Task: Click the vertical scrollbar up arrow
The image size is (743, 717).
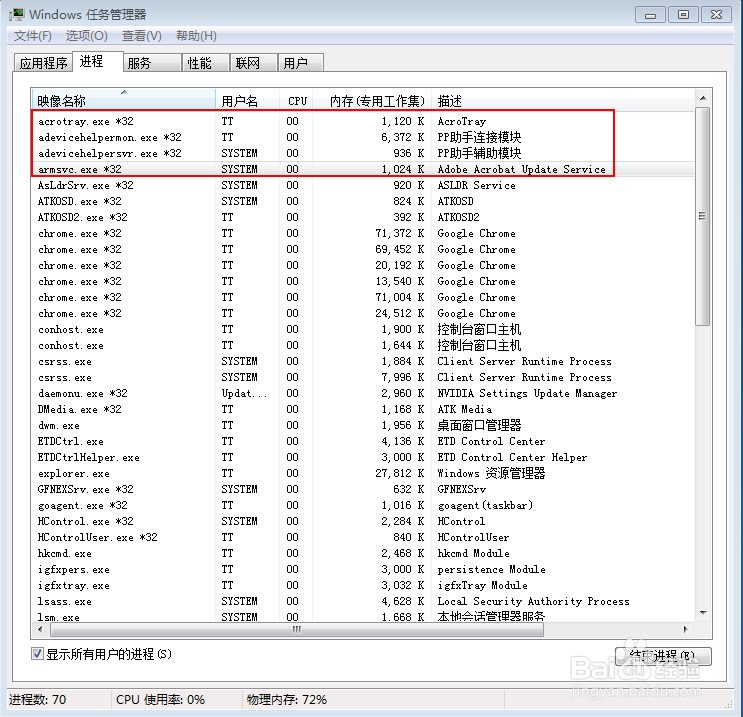Action: click(703, 98)
